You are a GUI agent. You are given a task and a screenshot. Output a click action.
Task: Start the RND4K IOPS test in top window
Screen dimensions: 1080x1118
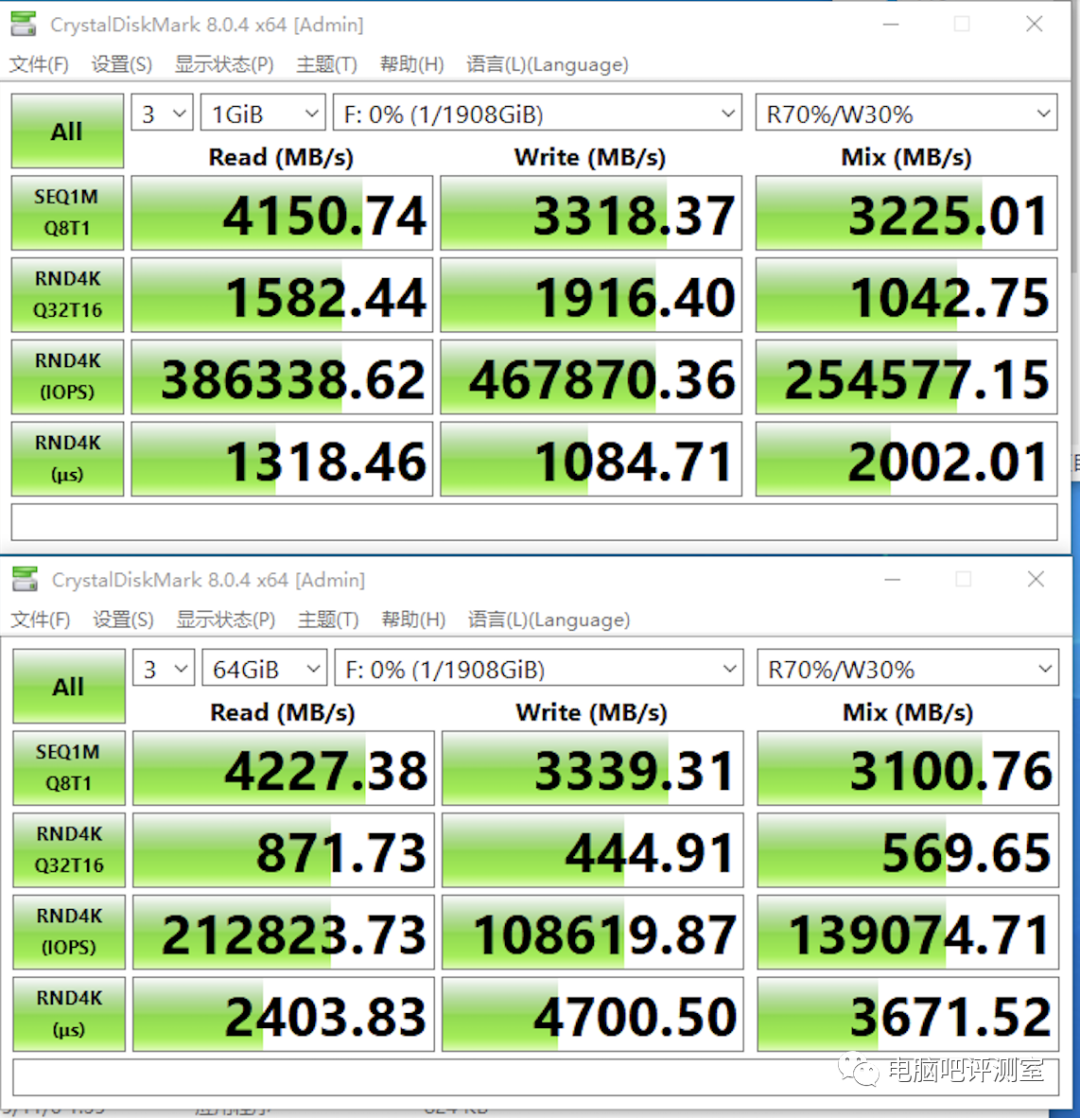[x=66, y=377]
